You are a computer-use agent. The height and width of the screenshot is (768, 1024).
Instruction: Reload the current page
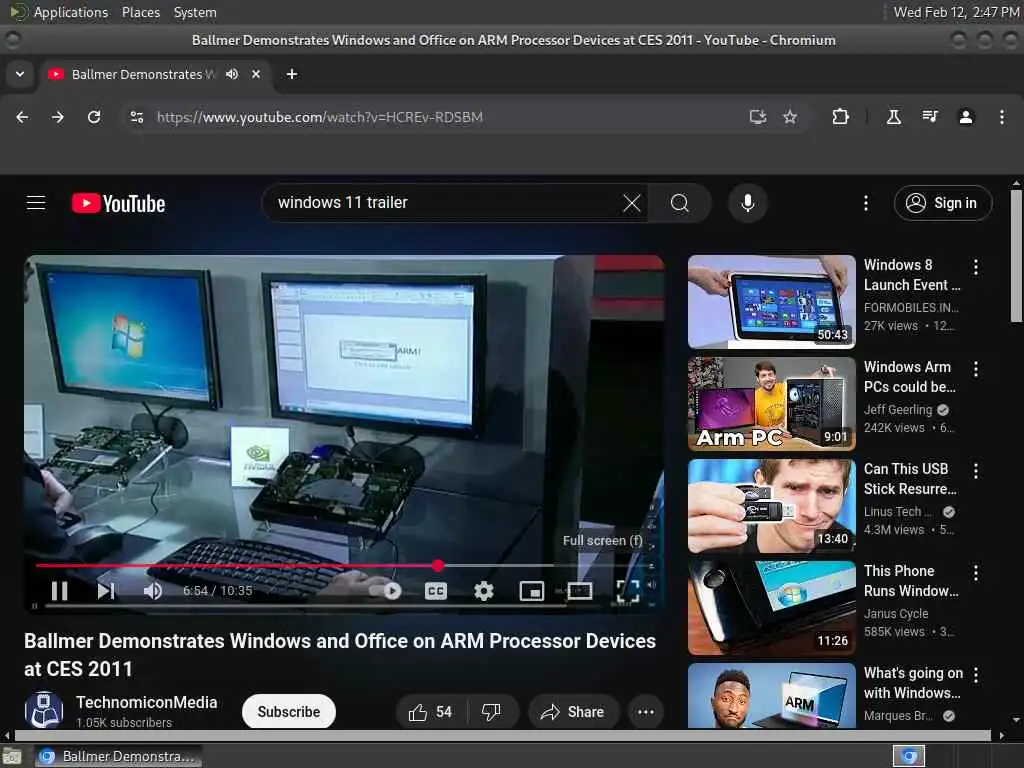[94, 117]
